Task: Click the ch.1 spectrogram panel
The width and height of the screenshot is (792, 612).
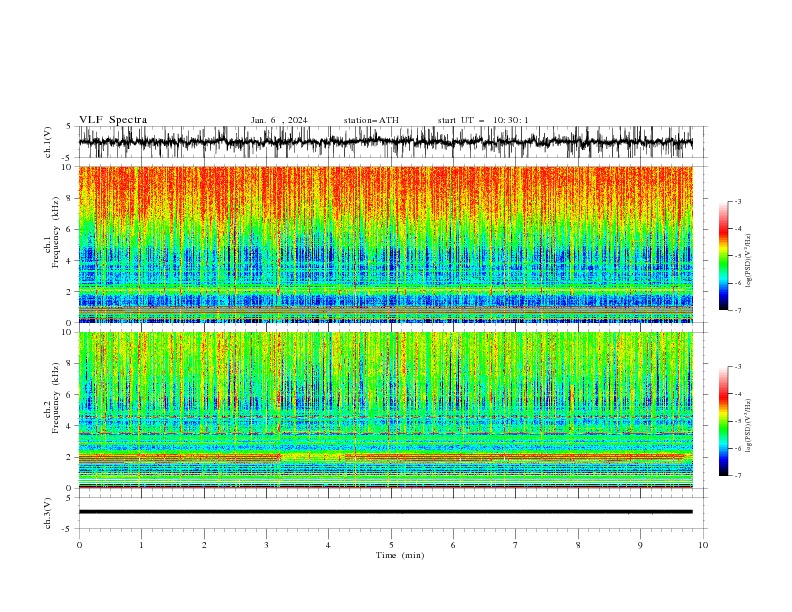Action: 385,244
